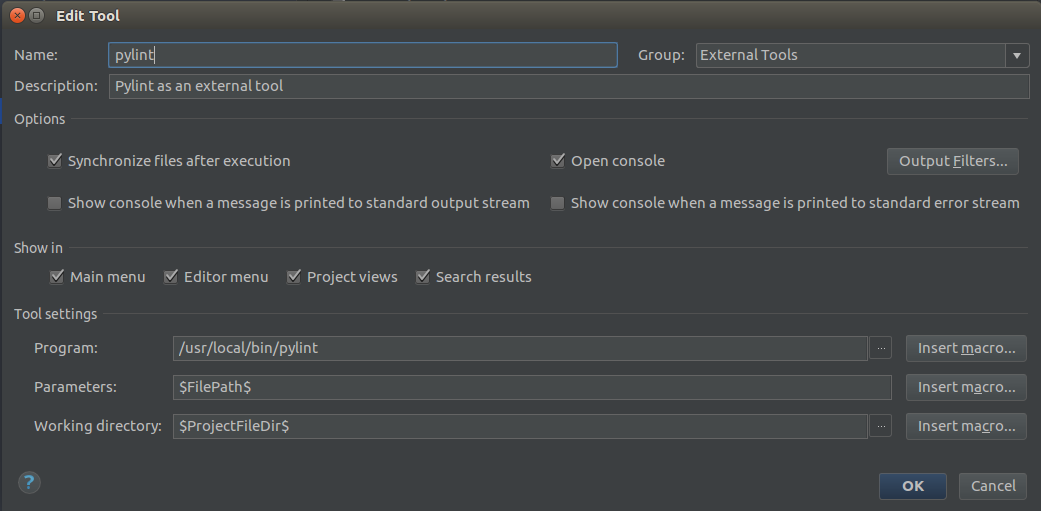This screenshot has width=1041, height=511.
Task: Uncheck the Open console checkbox
Action: coord(558,161)
